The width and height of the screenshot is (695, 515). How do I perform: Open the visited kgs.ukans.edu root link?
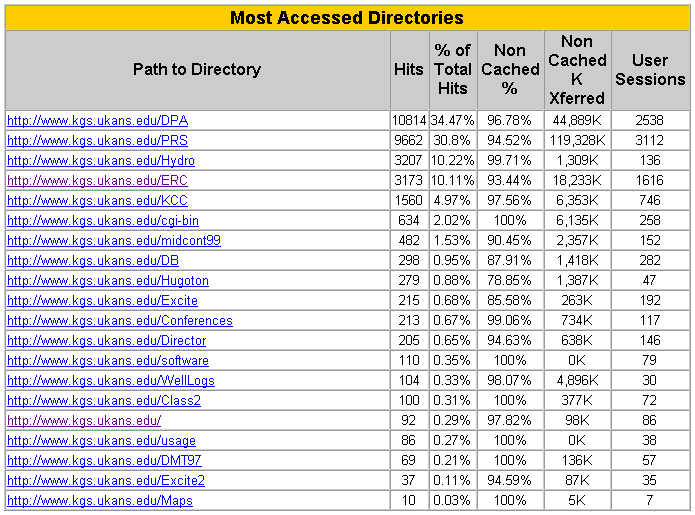click(x=84, y=420)
